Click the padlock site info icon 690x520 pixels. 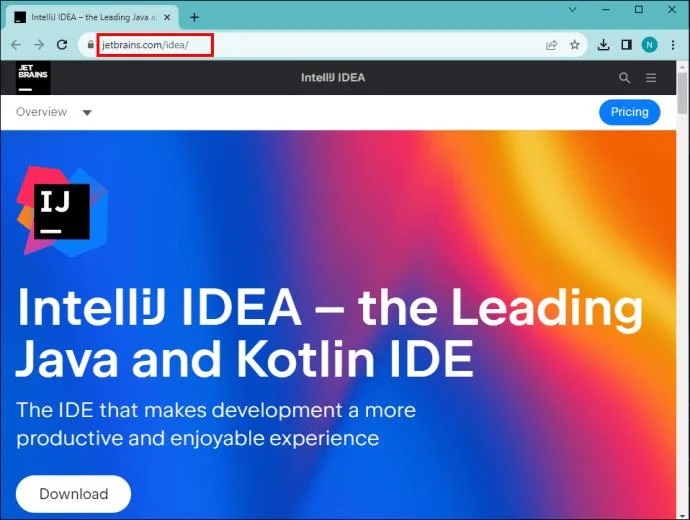click(x=90, y=44)
